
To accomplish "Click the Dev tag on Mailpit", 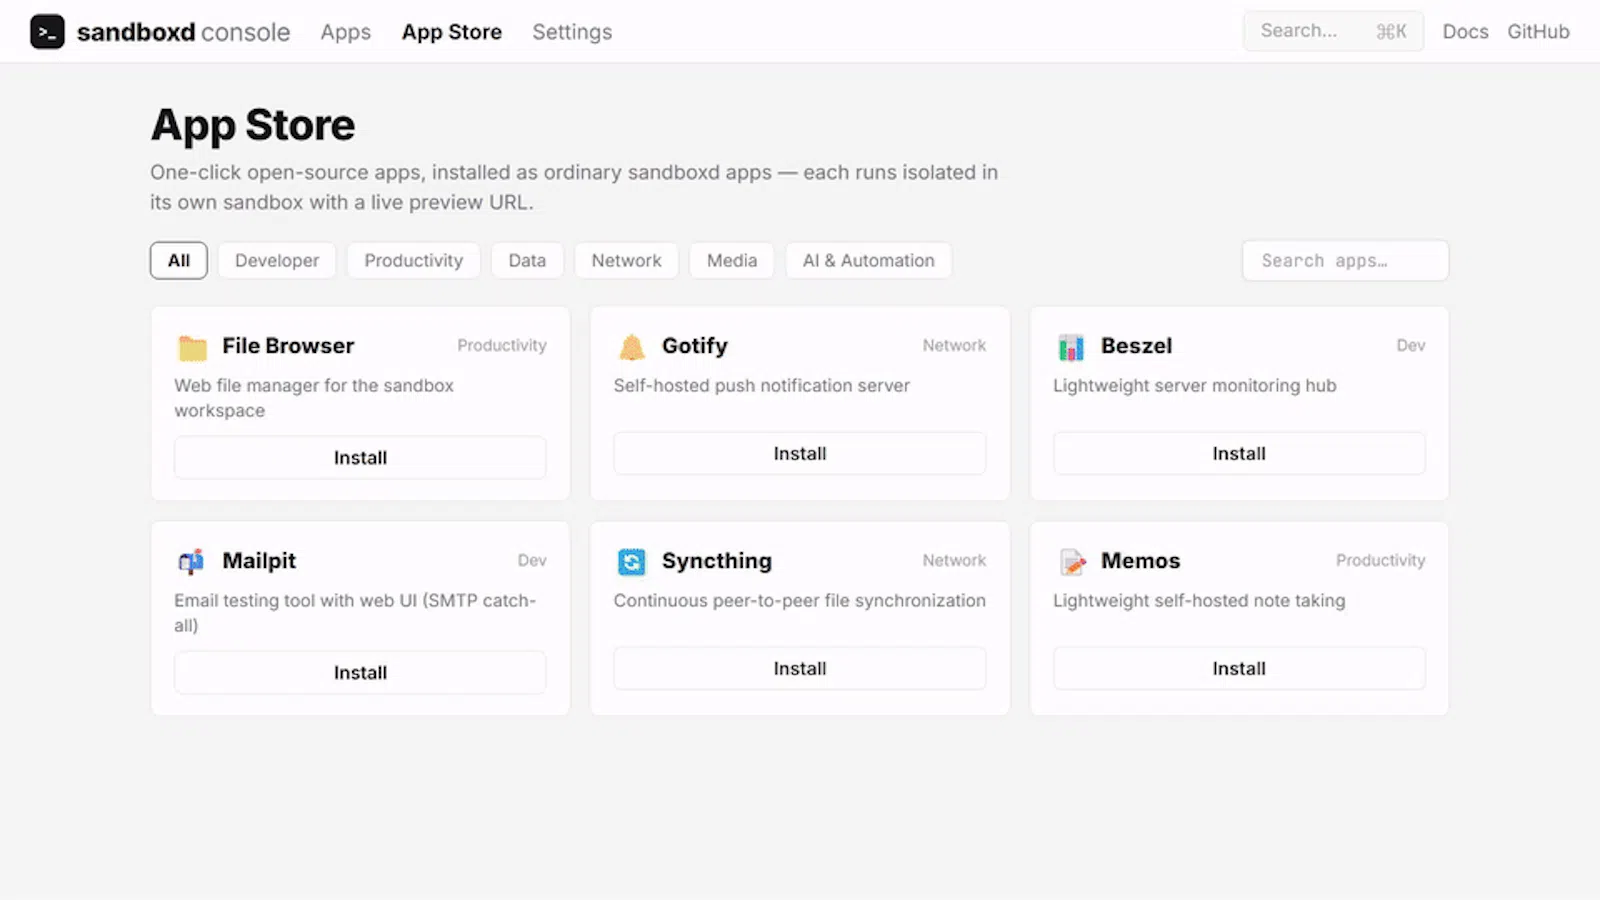I will pos(532,560).
